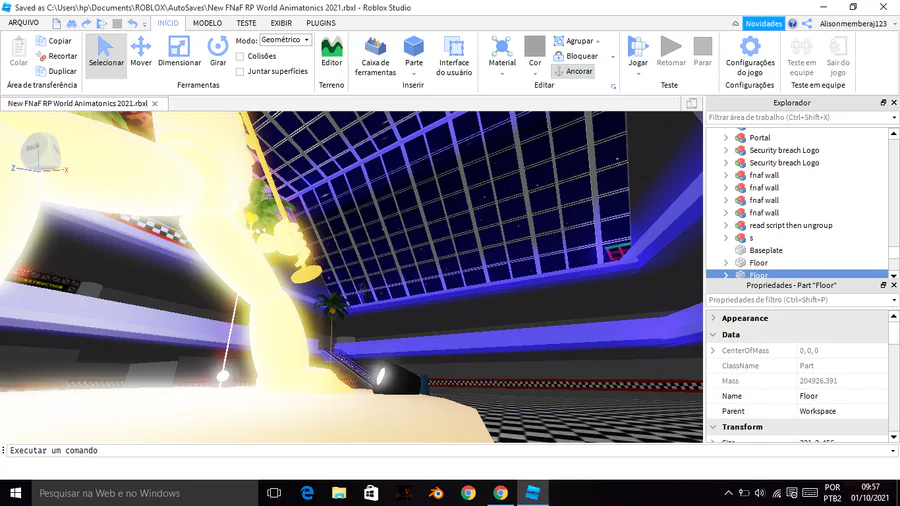
Task: Open Blender from the taskbar
Action: [x=436, y=493]
